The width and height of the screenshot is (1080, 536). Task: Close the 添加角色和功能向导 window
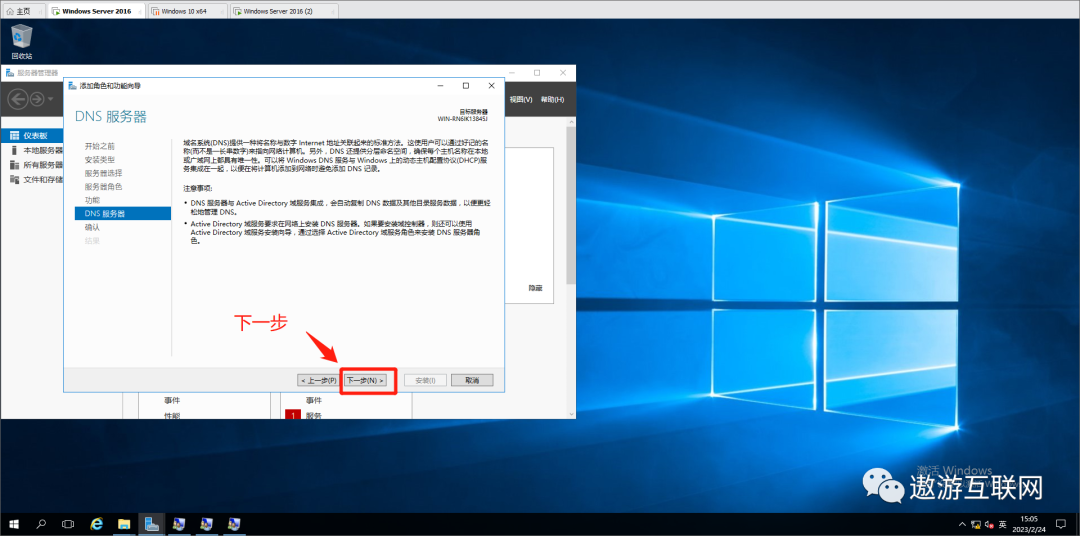click(491, 85)
